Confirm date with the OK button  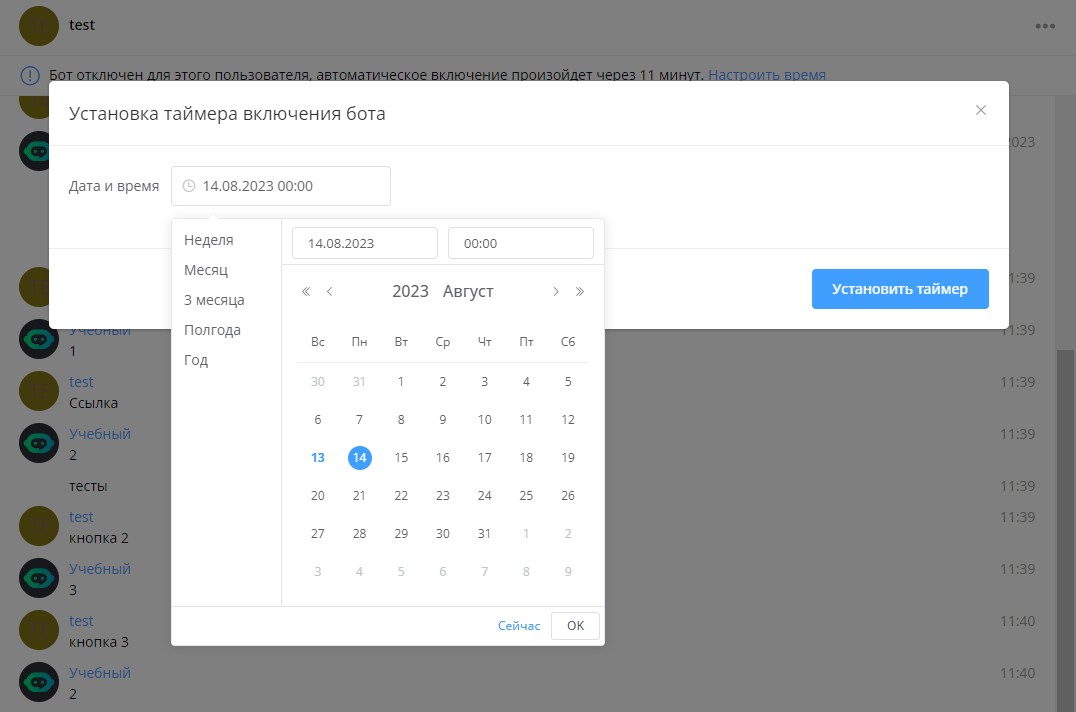(575, 626)
